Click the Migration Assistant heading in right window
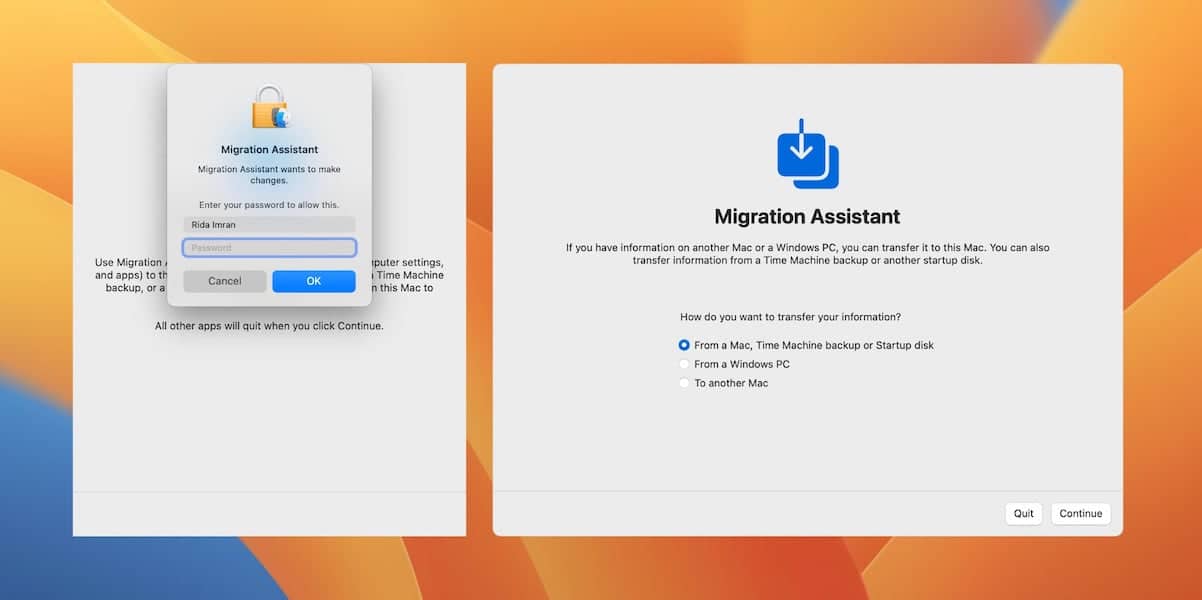 (x=807, y=217)
